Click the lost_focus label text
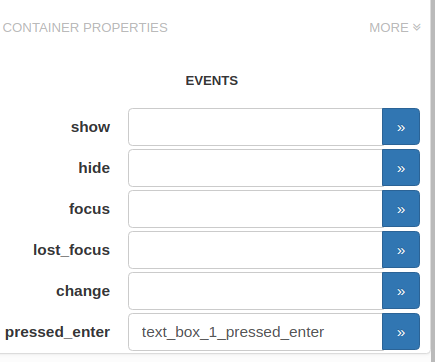The image size is (435, 362). [71, 250]
